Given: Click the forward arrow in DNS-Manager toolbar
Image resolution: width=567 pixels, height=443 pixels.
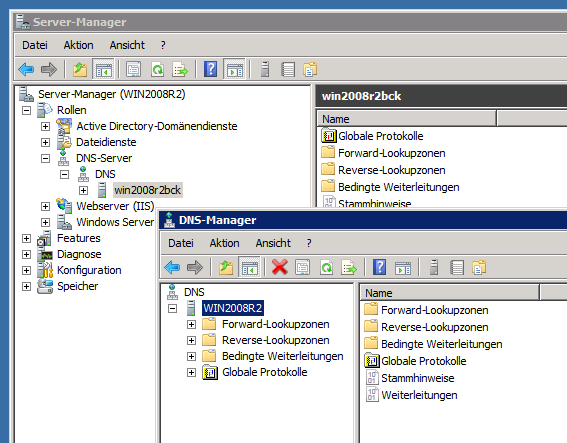Looking at the screenshot, I should 195,268.
